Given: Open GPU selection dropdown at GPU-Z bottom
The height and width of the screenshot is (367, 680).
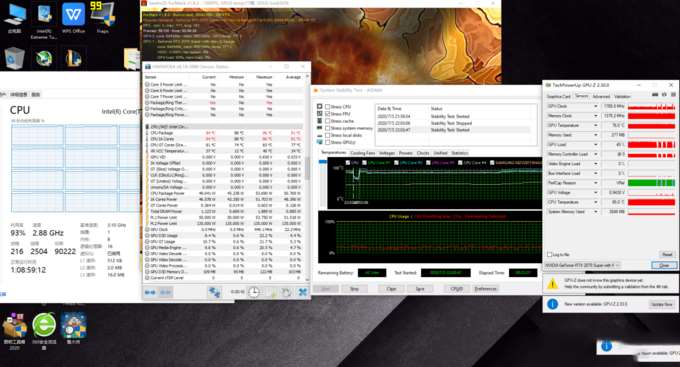Looking at the screenshot, I should pyautogui.click(x=583, y=265).
